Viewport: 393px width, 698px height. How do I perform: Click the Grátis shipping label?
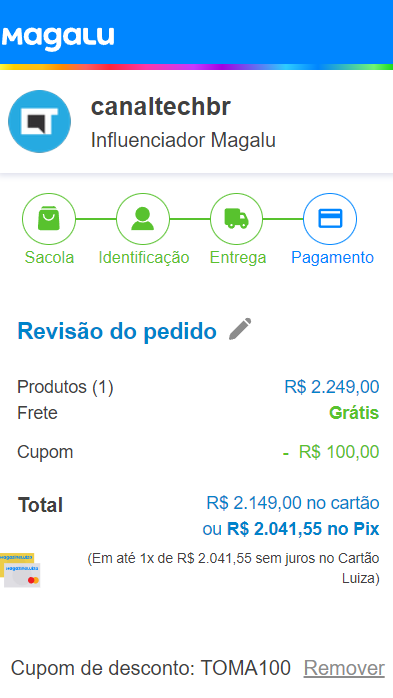(x=354, y=413)
